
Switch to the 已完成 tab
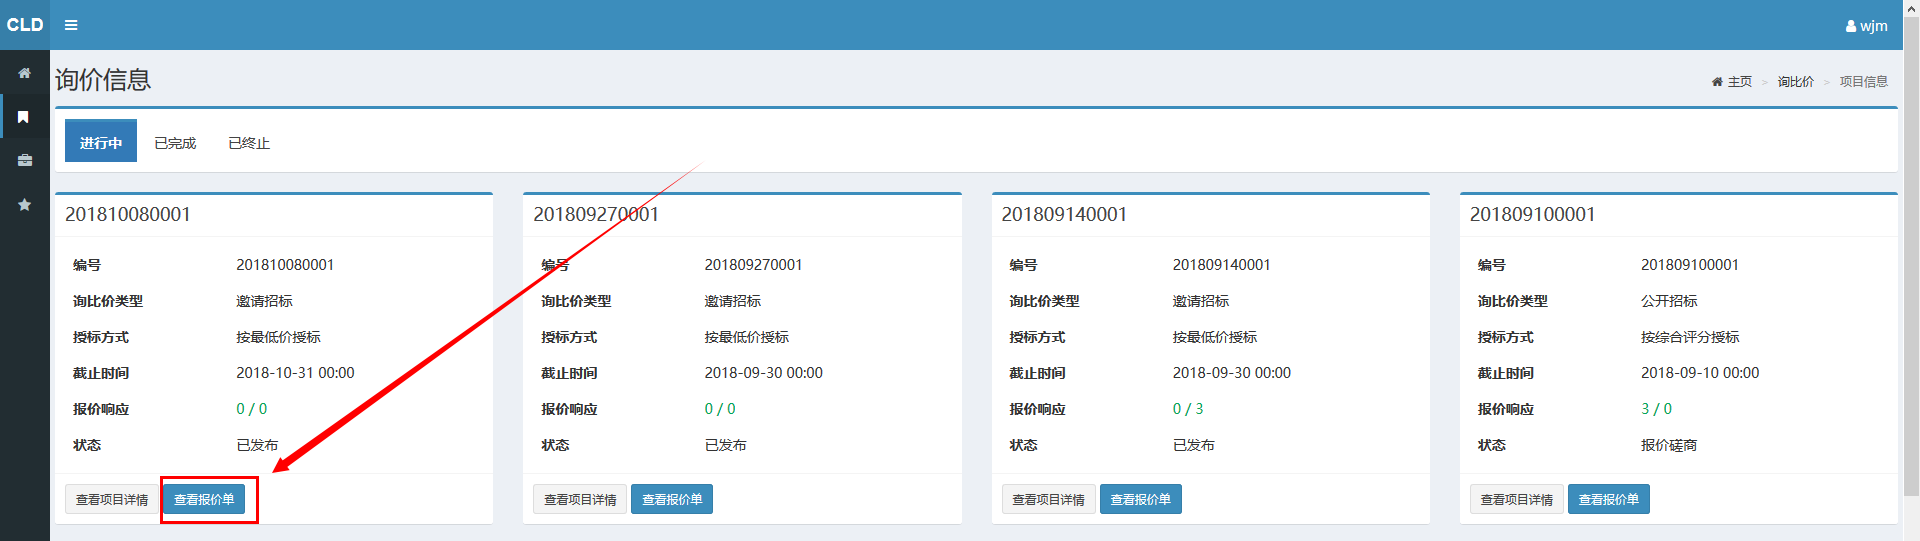pyautogui.click(x=175, y=143)
